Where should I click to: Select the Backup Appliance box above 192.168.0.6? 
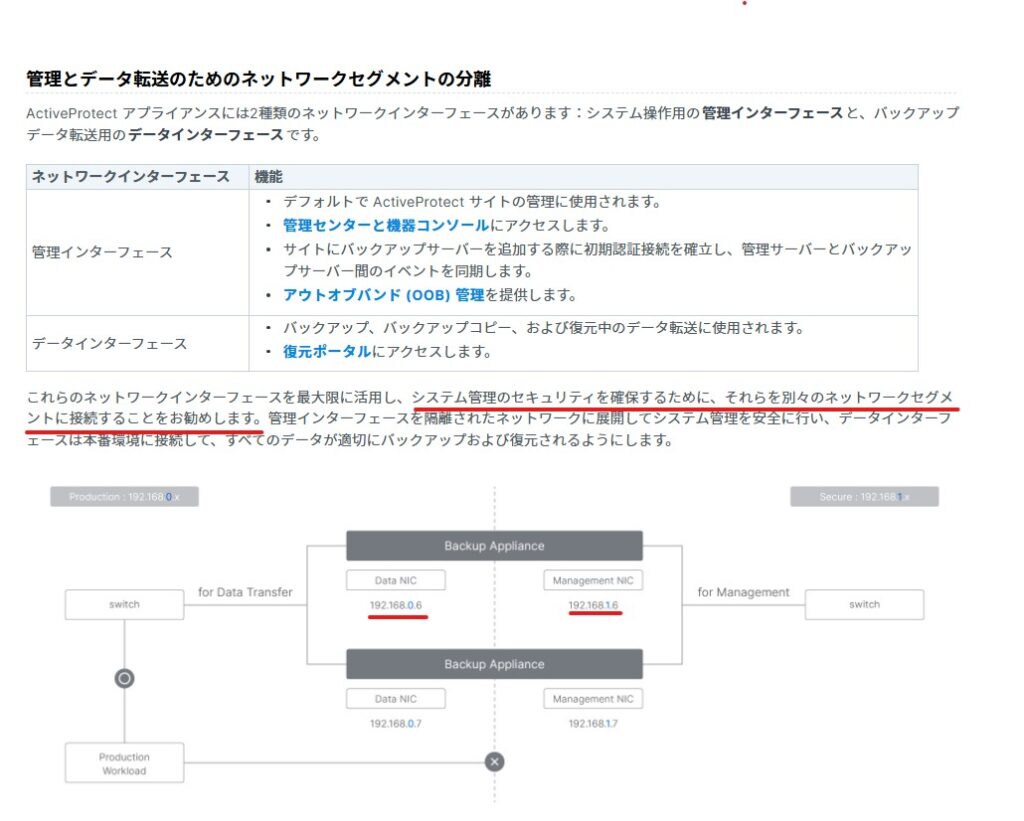(x=494, y=545)
